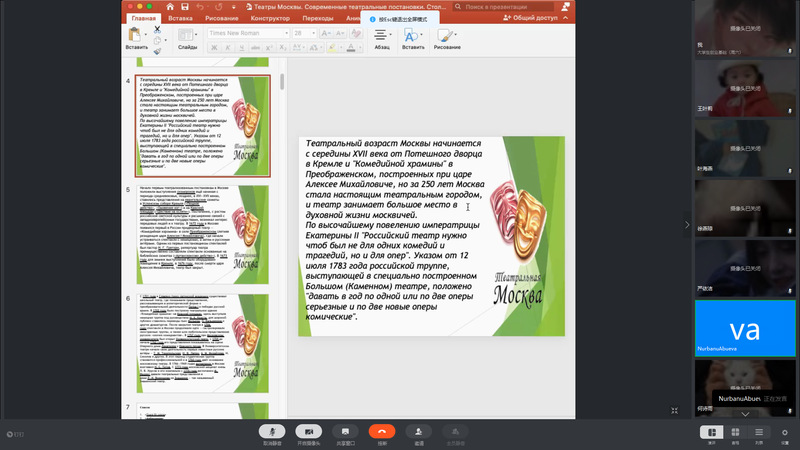
Task: Undo the last action in PowerPoint
Action: click(x=200, y=7)
